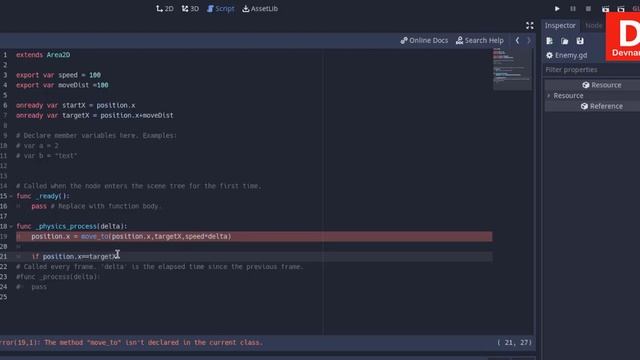Switch to the 2D workspace
This screenshot has width=640, height=360.
pos(164,9)
